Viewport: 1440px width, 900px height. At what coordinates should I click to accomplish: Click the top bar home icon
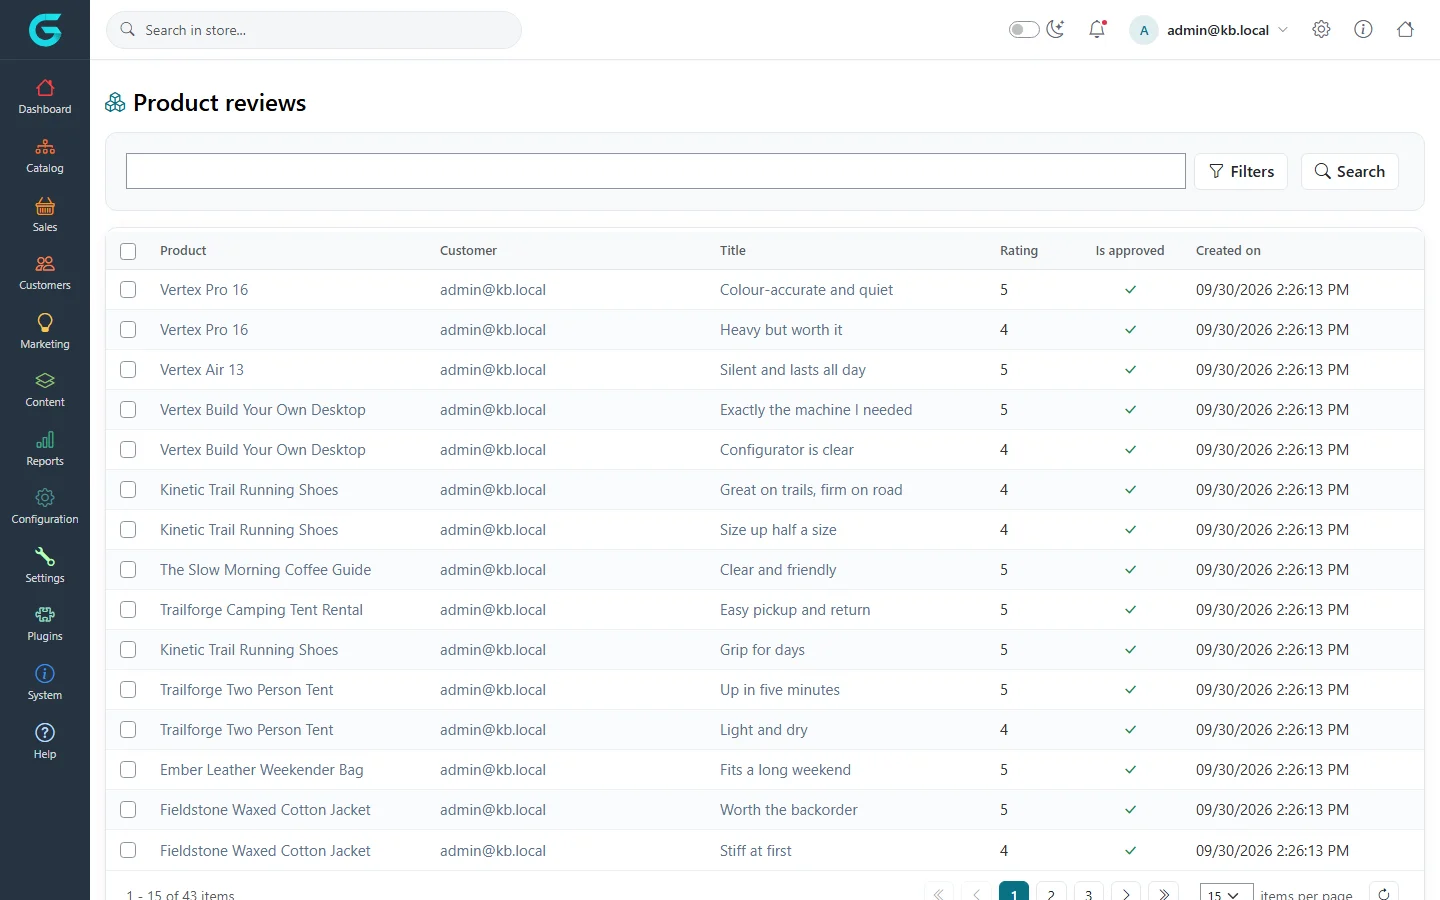click(x=1405, y=29)
